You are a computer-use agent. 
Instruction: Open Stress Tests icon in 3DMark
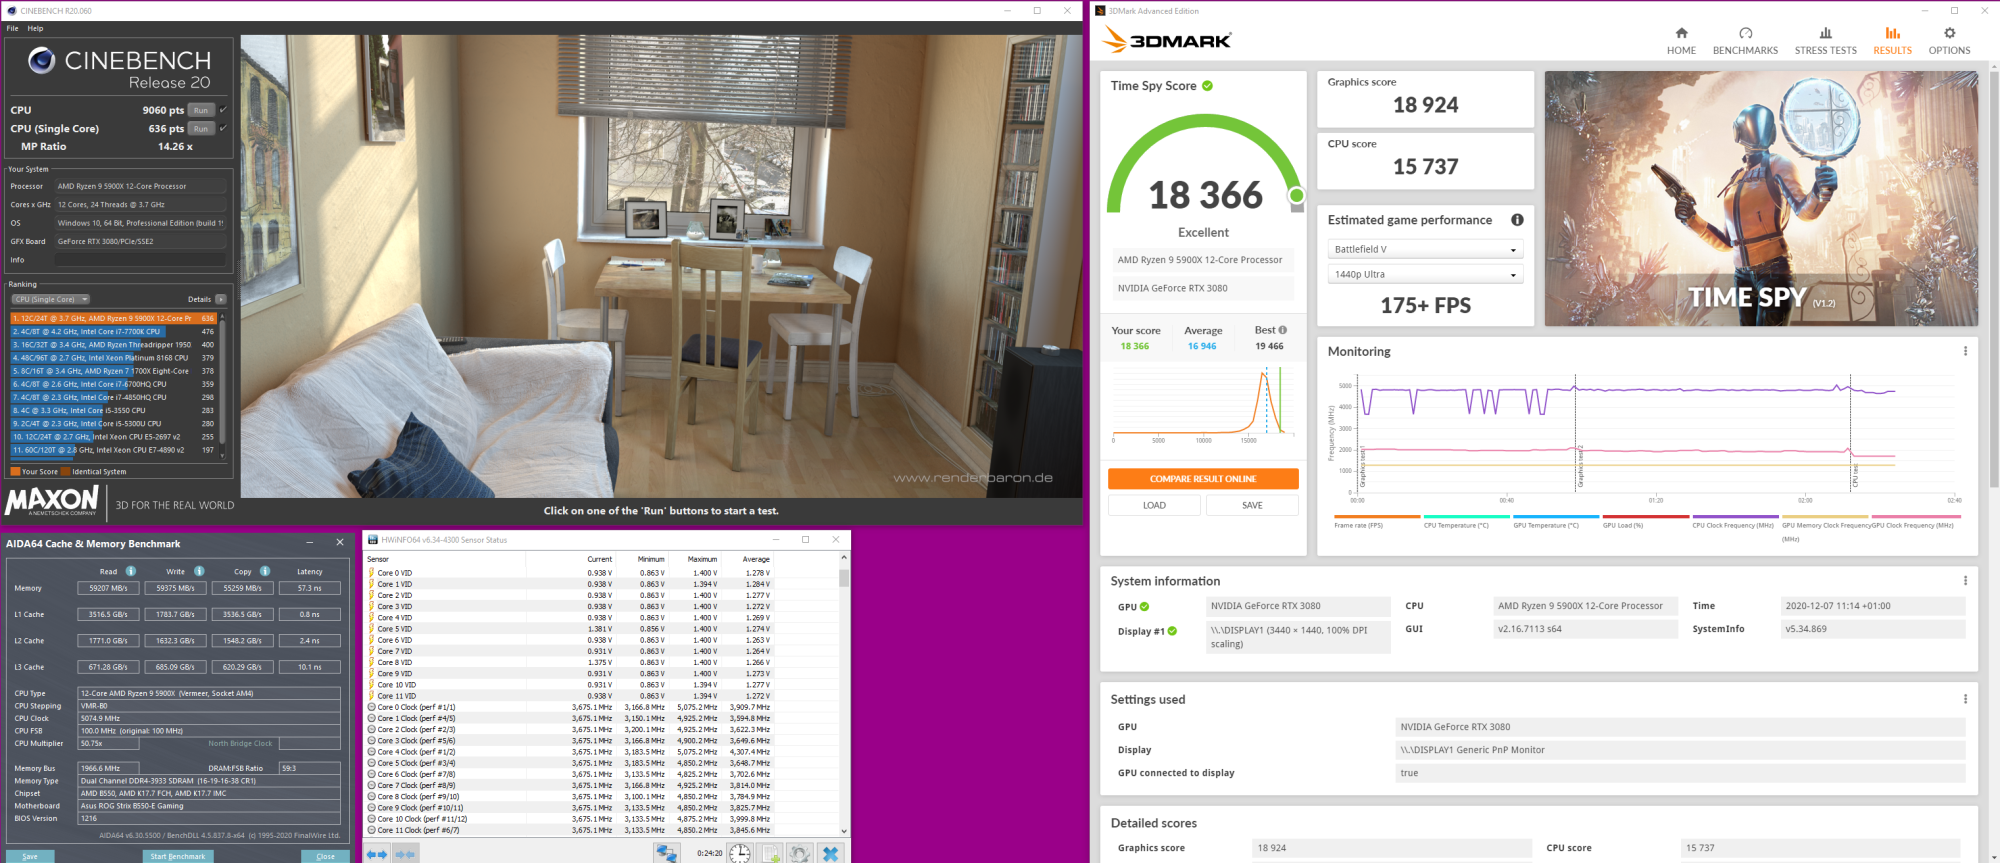pos(1826,33)
